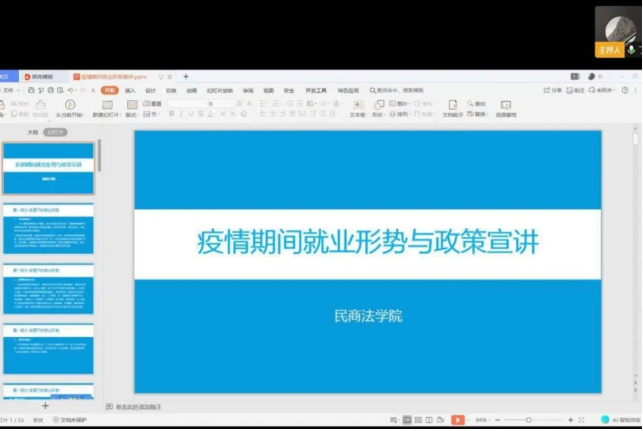Click the Shapes tool icon
This screenshot has height=431, width=643.
tap(379, 105)
